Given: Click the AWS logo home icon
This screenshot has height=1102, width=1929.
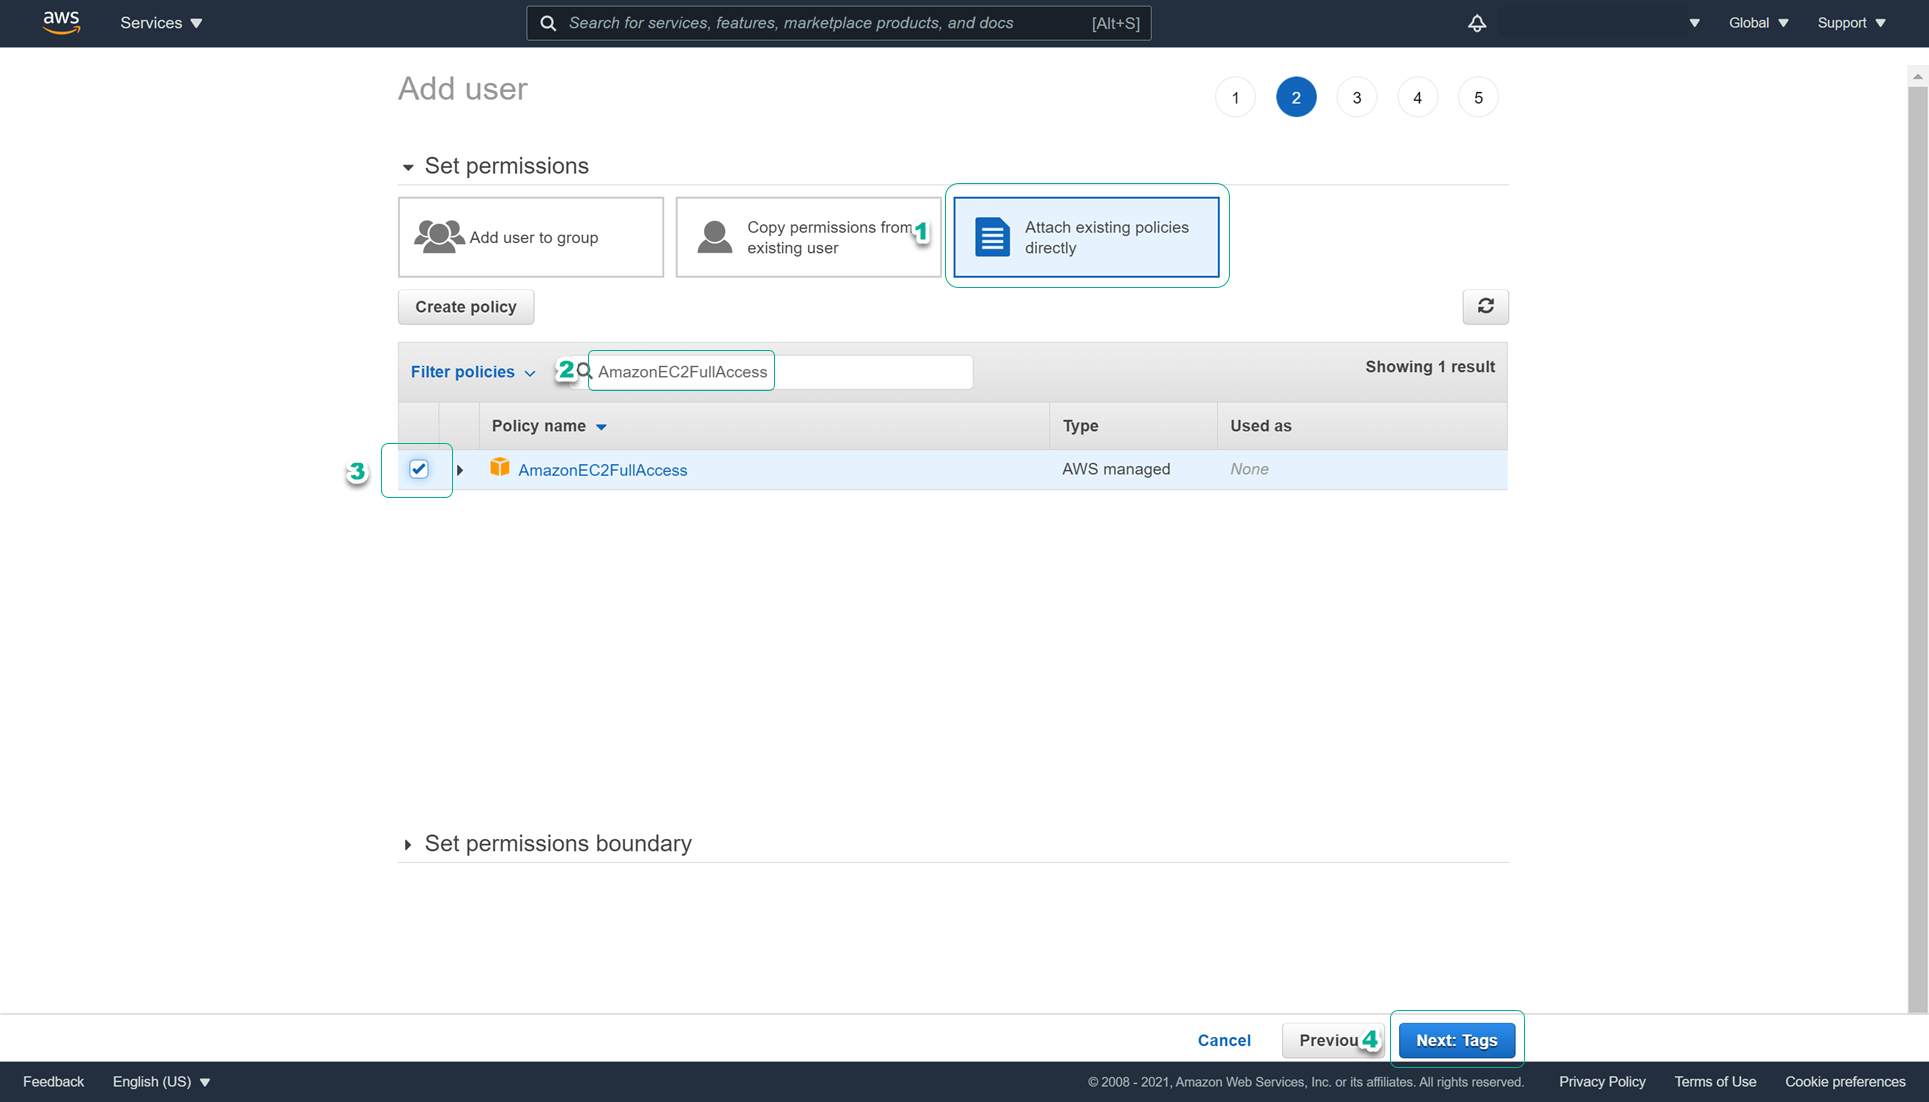Looking at the screenshot, I should [61, 22].
